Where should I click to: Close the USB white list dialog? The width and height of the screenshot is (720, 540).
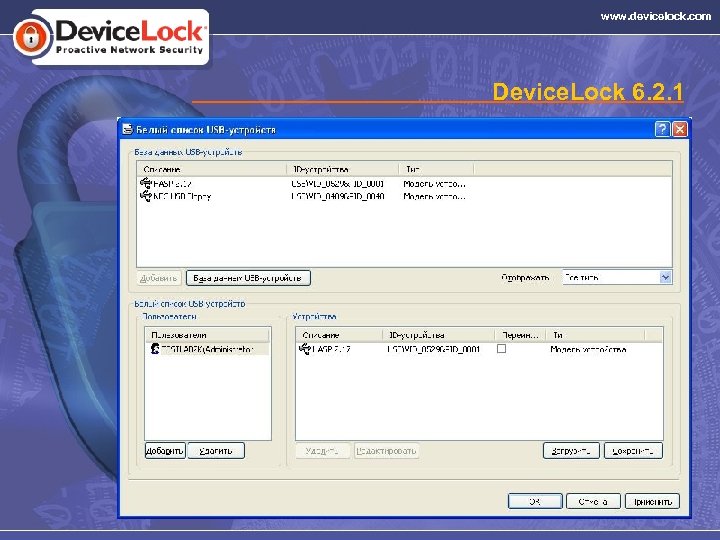680,129
